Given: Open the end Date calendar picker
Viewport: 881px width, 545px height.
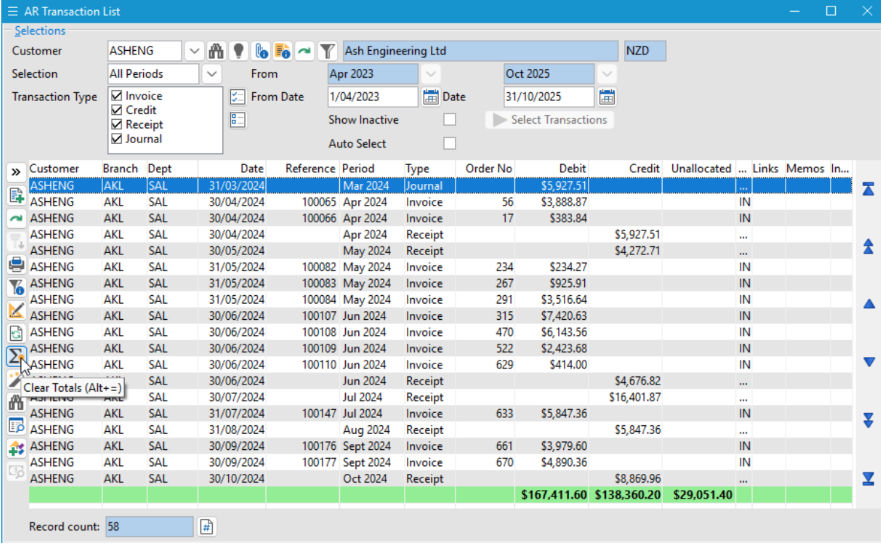Looking at the screenshot, I should (x=607, y=97).
